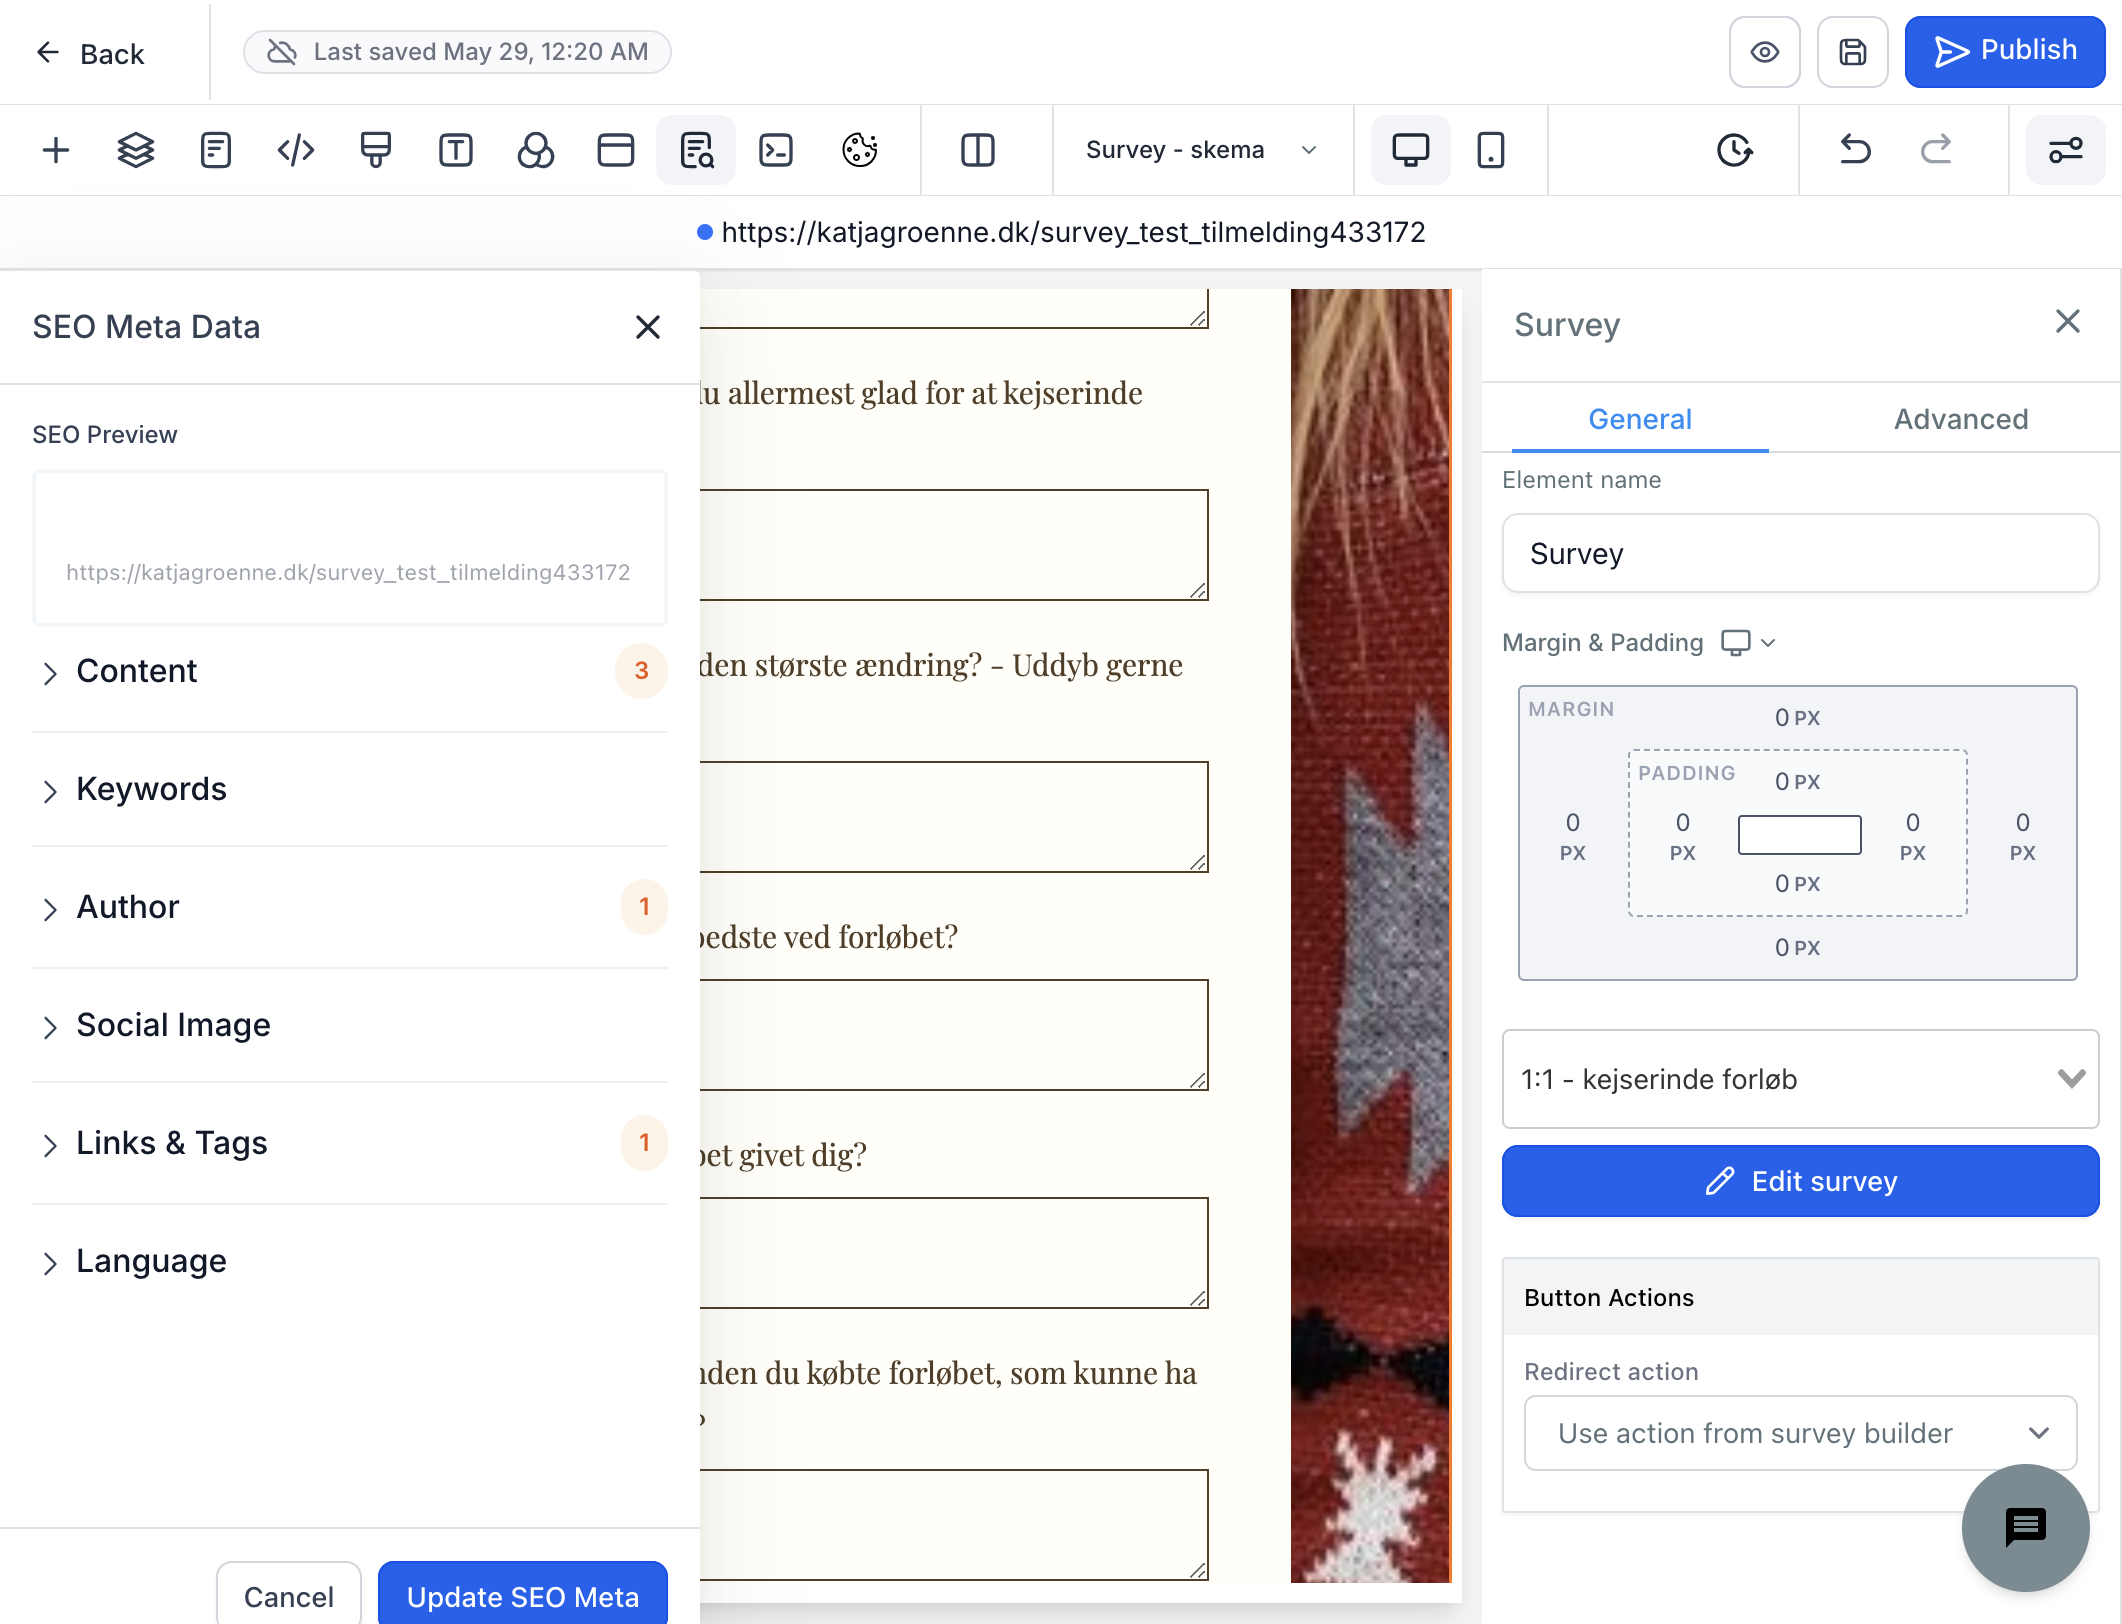Image resolution: width=2122 pixels, height=1624 pixels.
Task: Expand the Social Image section
Action: (x=350, y=1025)
